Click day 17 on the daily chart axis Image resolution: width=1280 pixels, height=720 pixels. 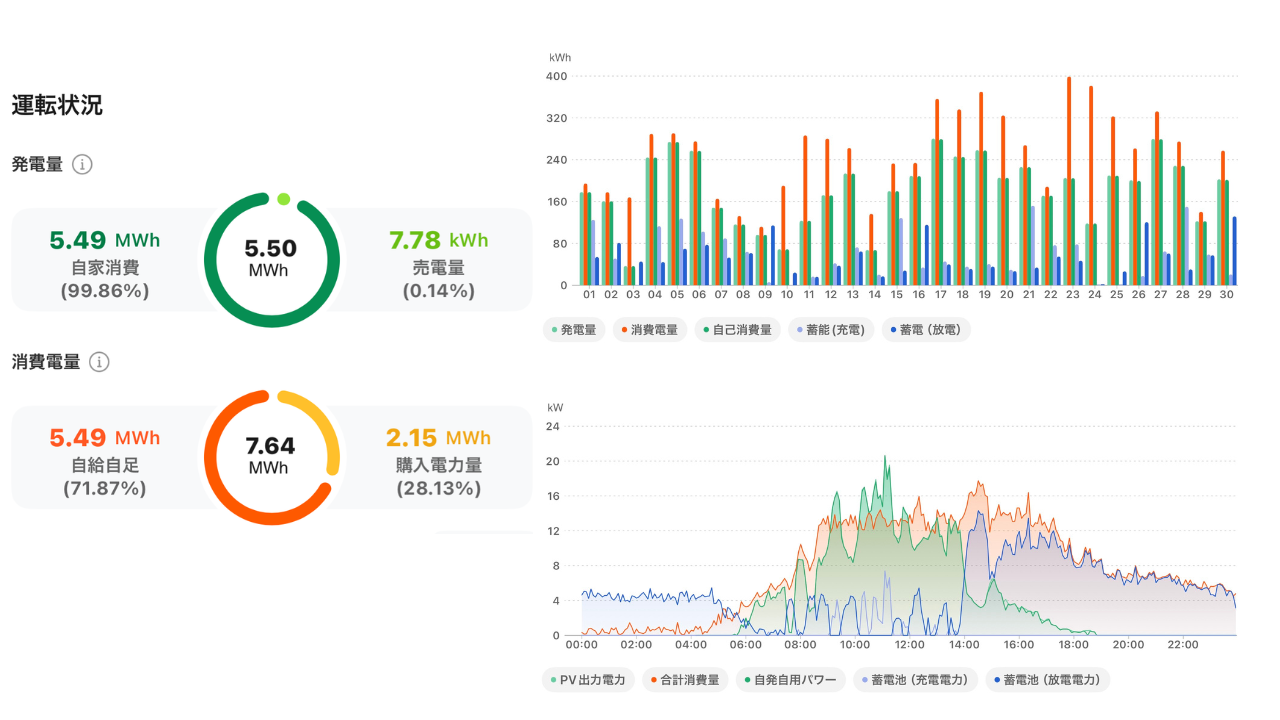[x=940, y=296]
